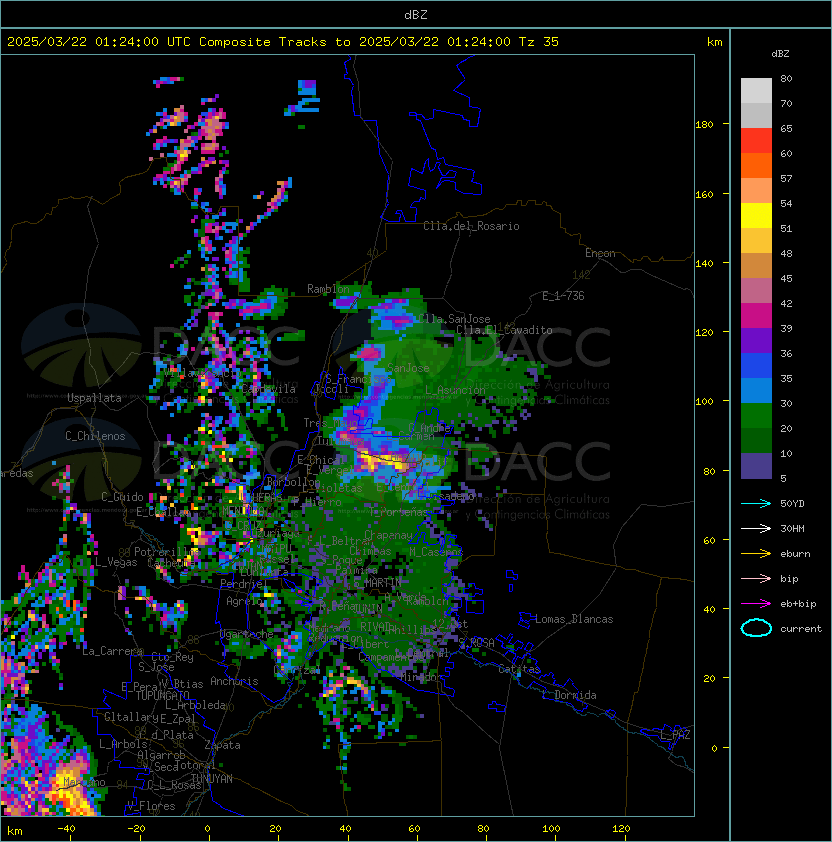
Task: Click the 'Perdriel' map label
Action: pyautogui.click(x=241, y=584)
